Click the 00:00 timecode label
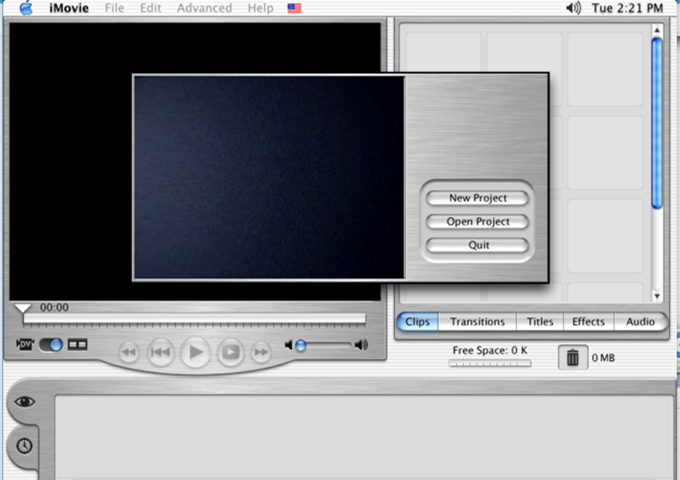The image size is (680, 480). click(54, 307)
